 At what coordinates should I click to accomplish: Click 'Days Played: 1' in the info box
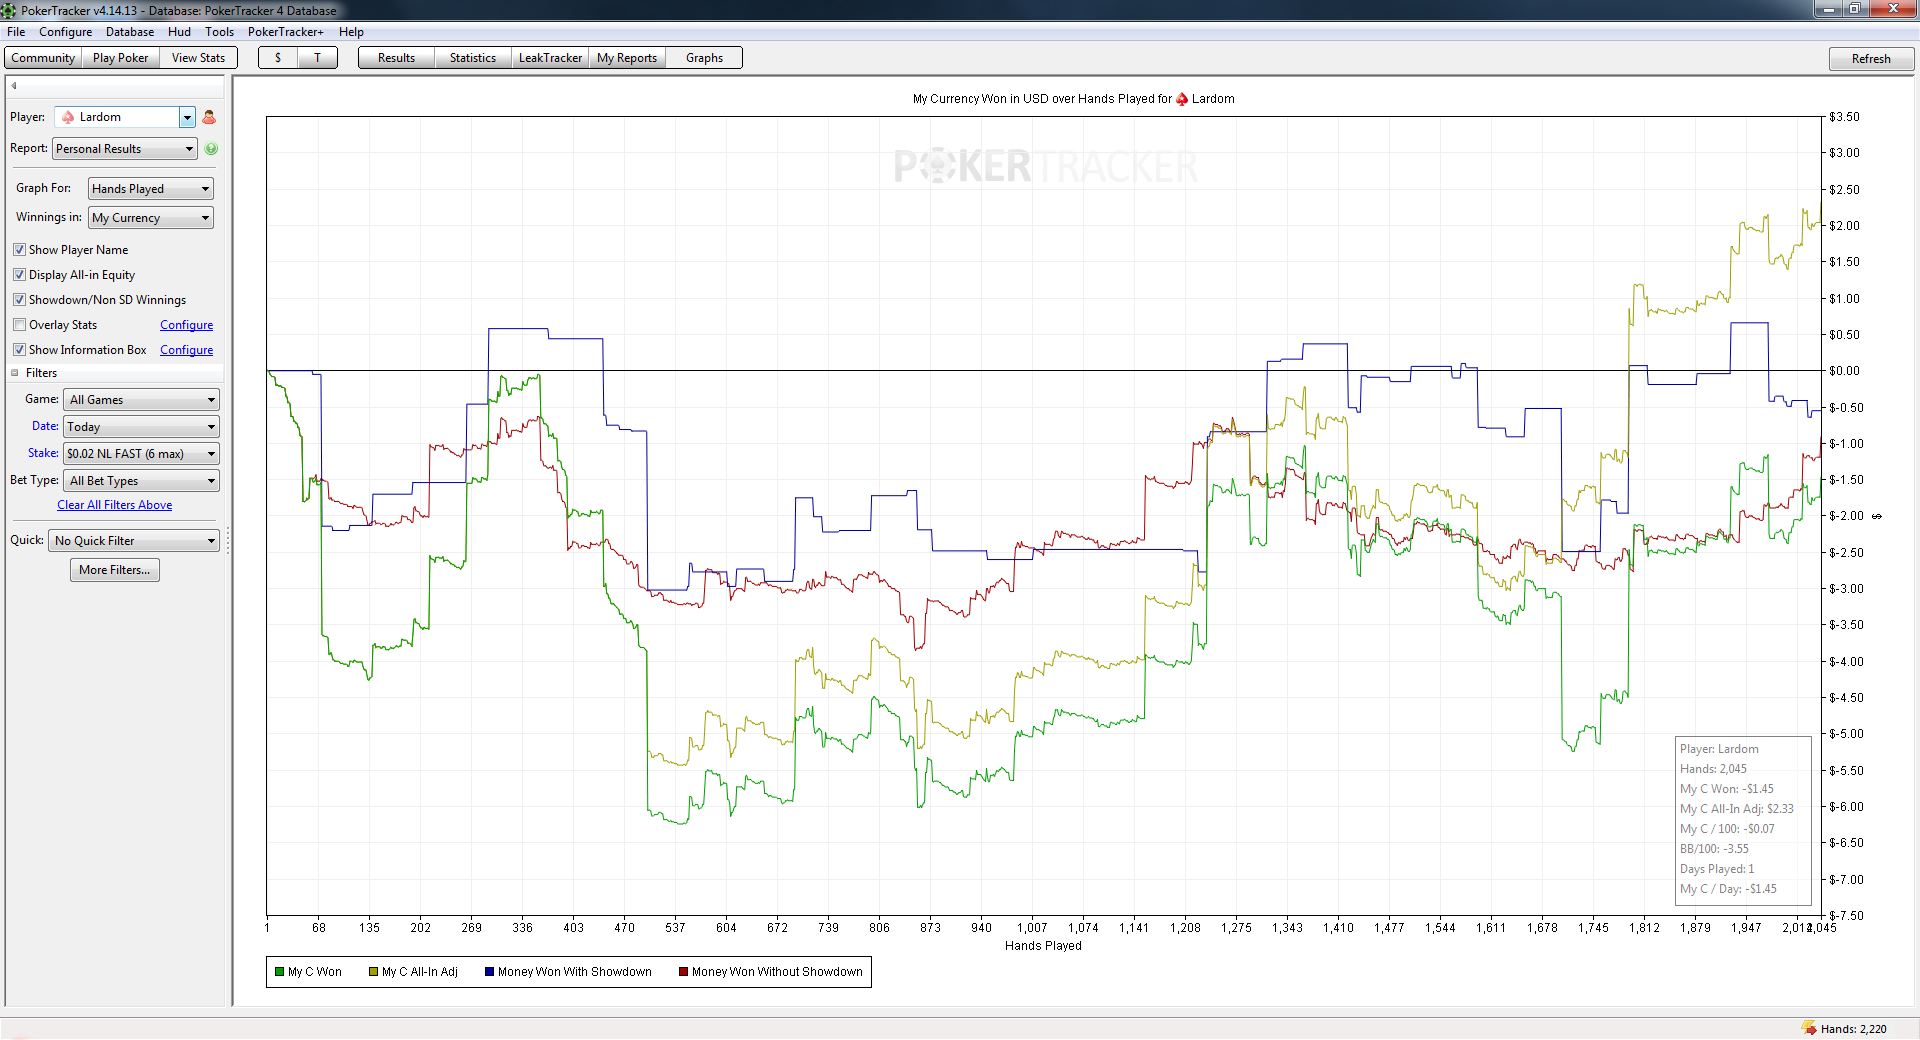point(1717,869)
